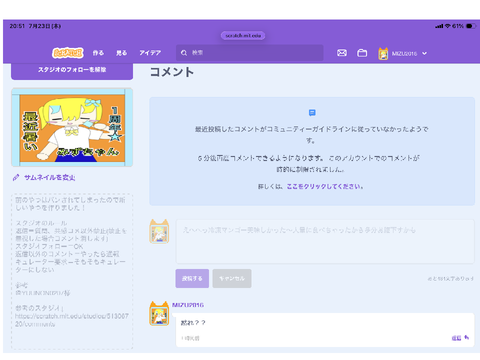Image resolution: width=480 pixels, height=360 pixels.
Task: Click the pencil icon beside サムネイルを変更
Action: pyautogui.click(x=16, y=178)
